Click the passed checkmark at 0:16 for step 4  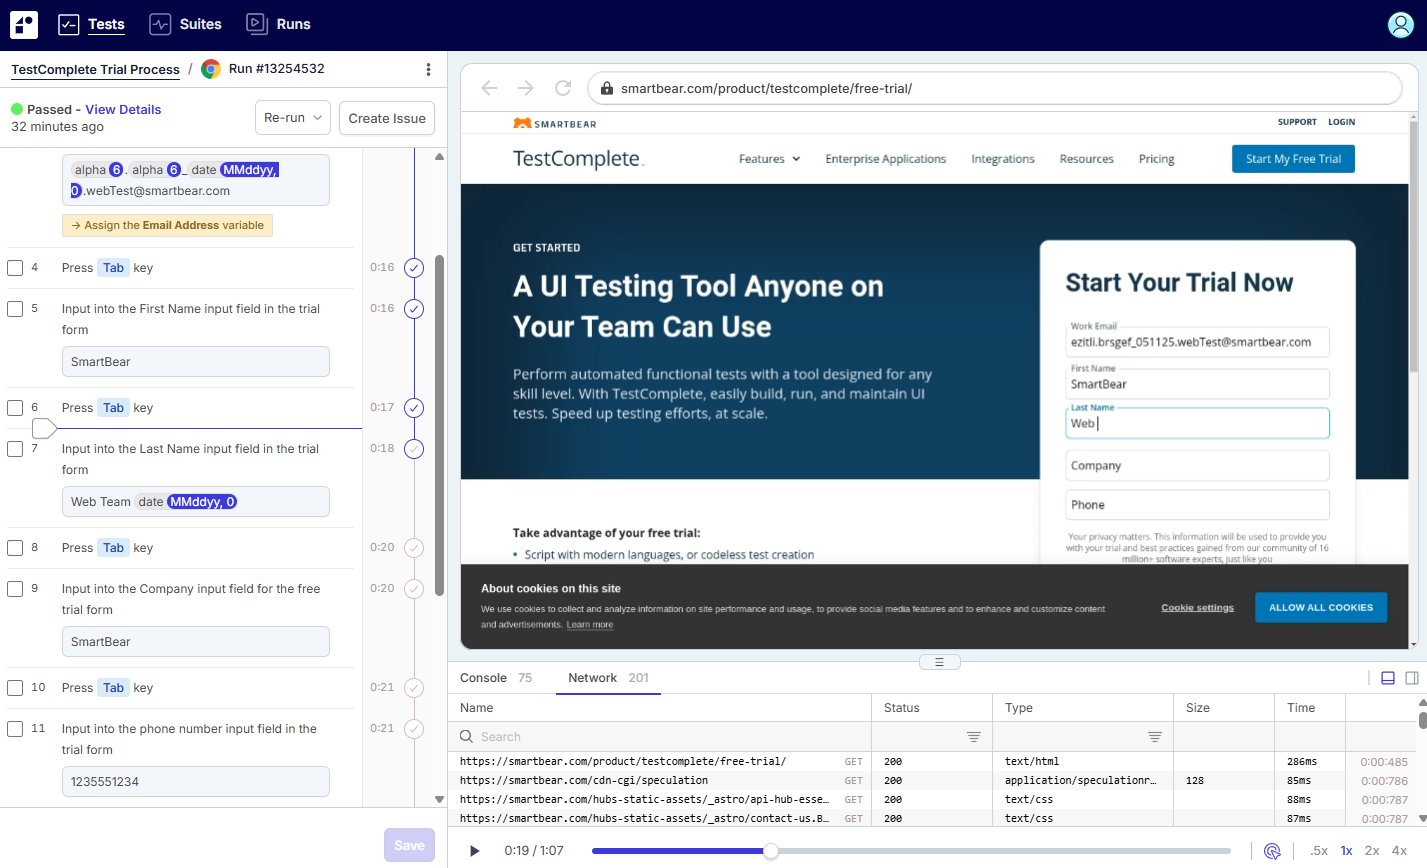(414, 268)
